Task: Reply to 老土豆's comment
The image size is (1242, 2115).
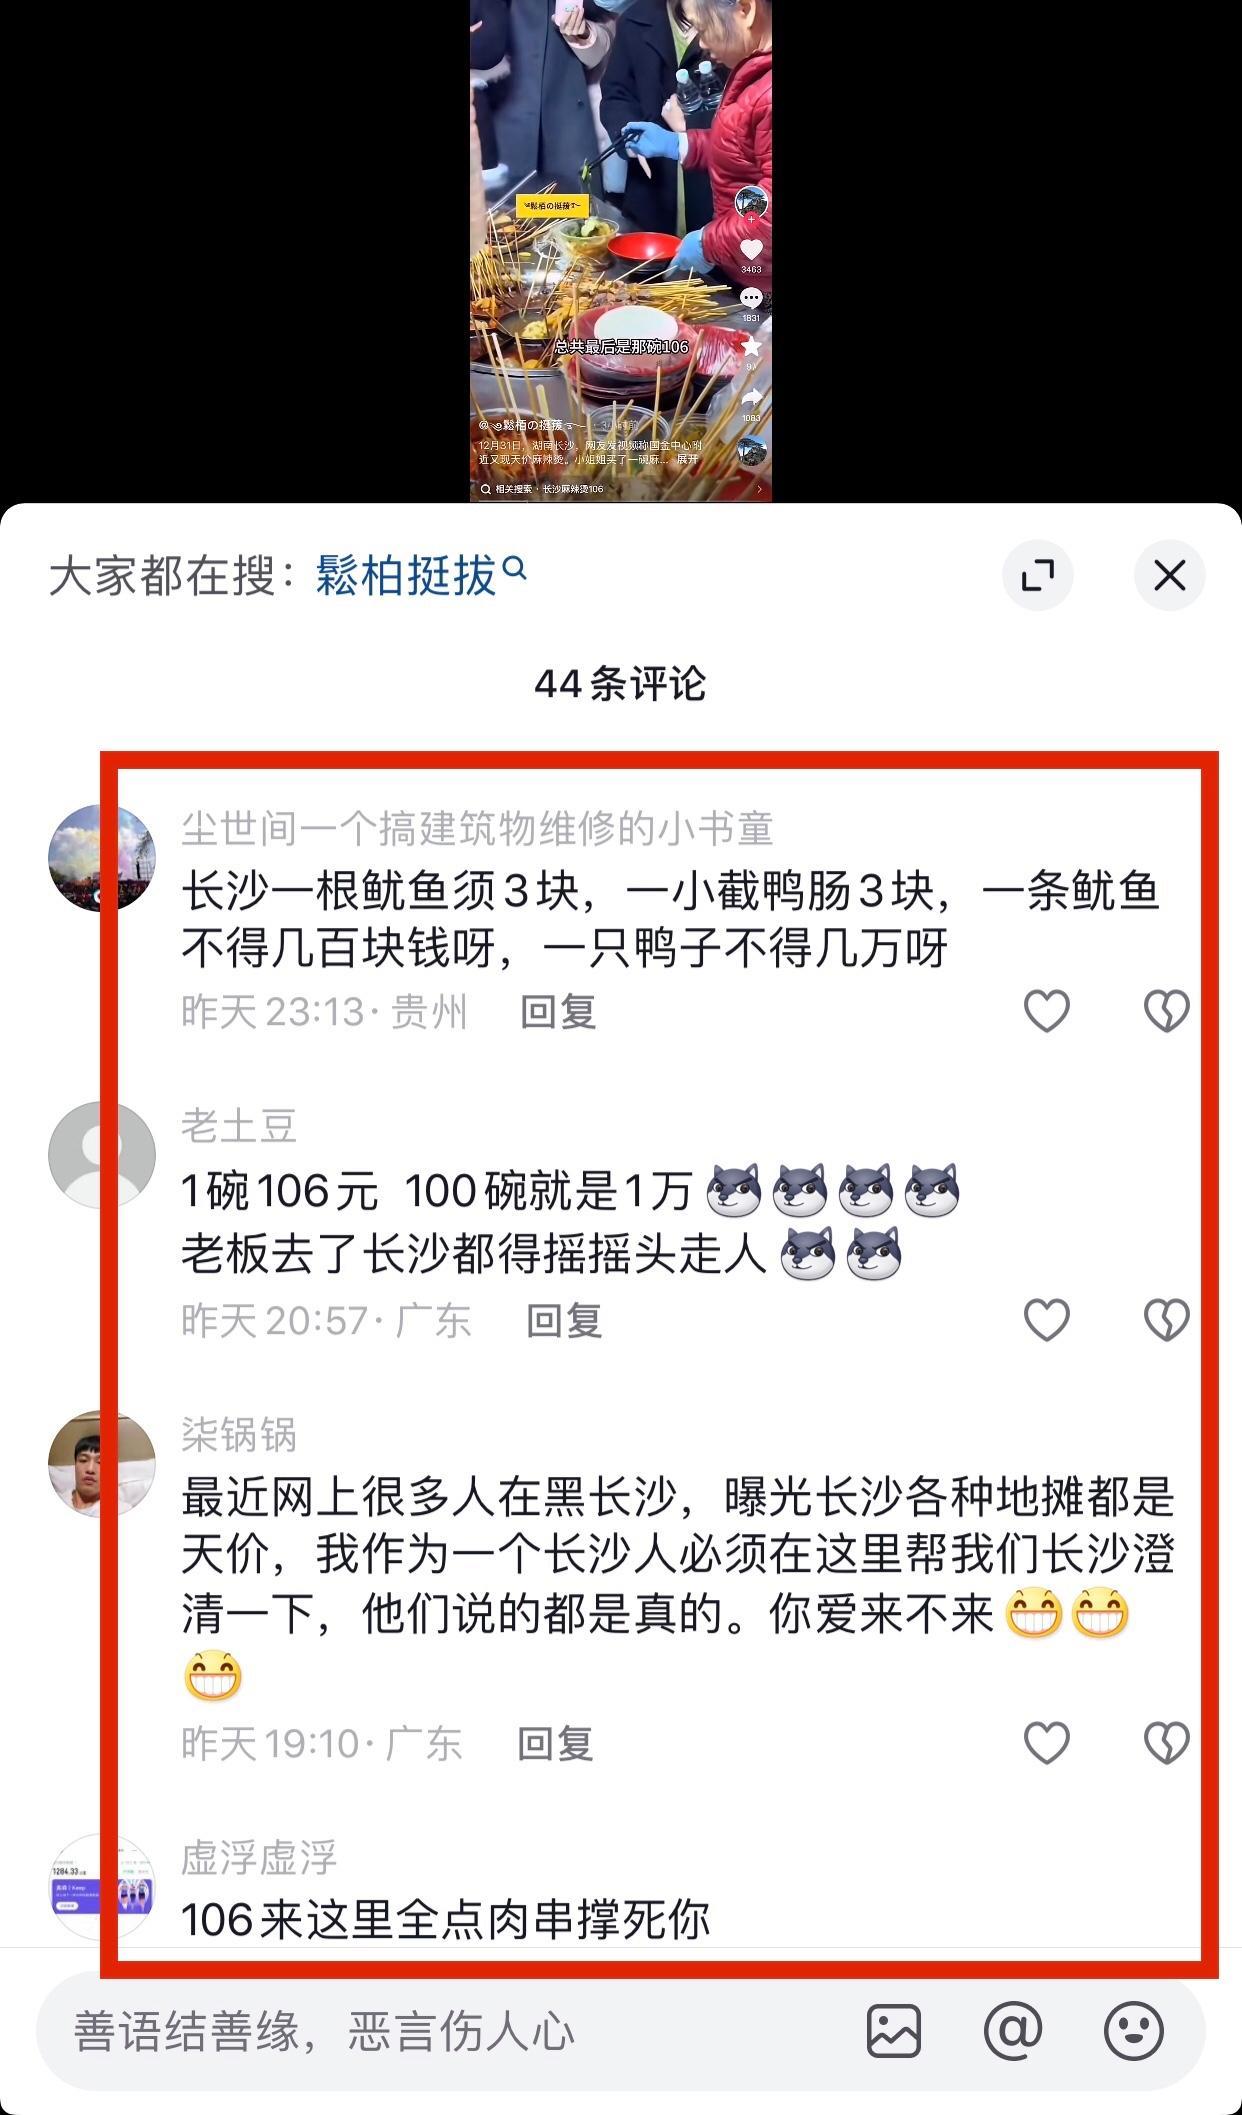Action: click(x=564, y=1321)
